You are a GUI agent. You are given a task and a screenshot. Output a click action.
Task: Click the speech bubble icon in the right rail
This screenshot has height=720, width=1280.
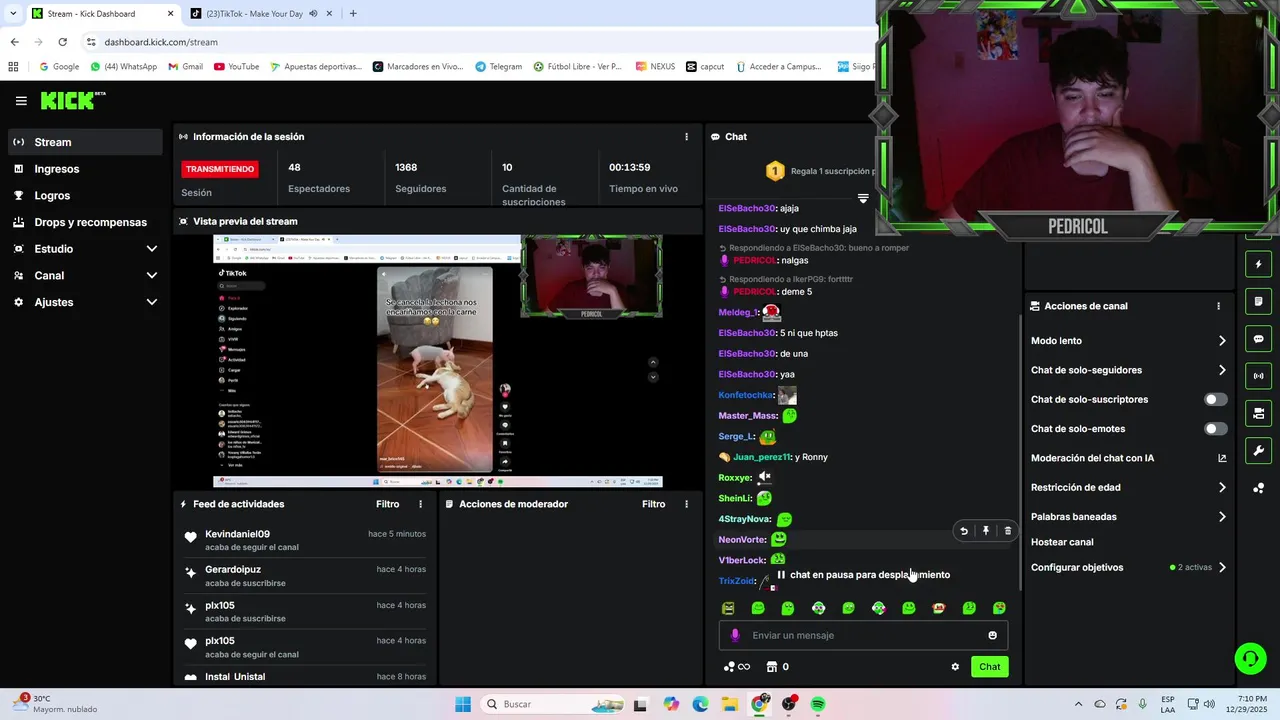tap(1258, 339)
